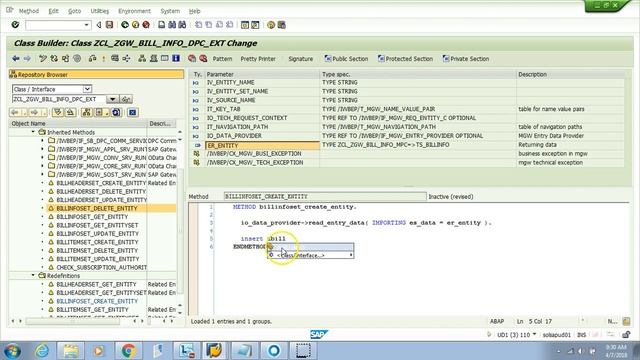This screenshot has width=640, height=360.
Task: Select <Class/Interface...> in code completion popup
Action: [x=311, y=255]
